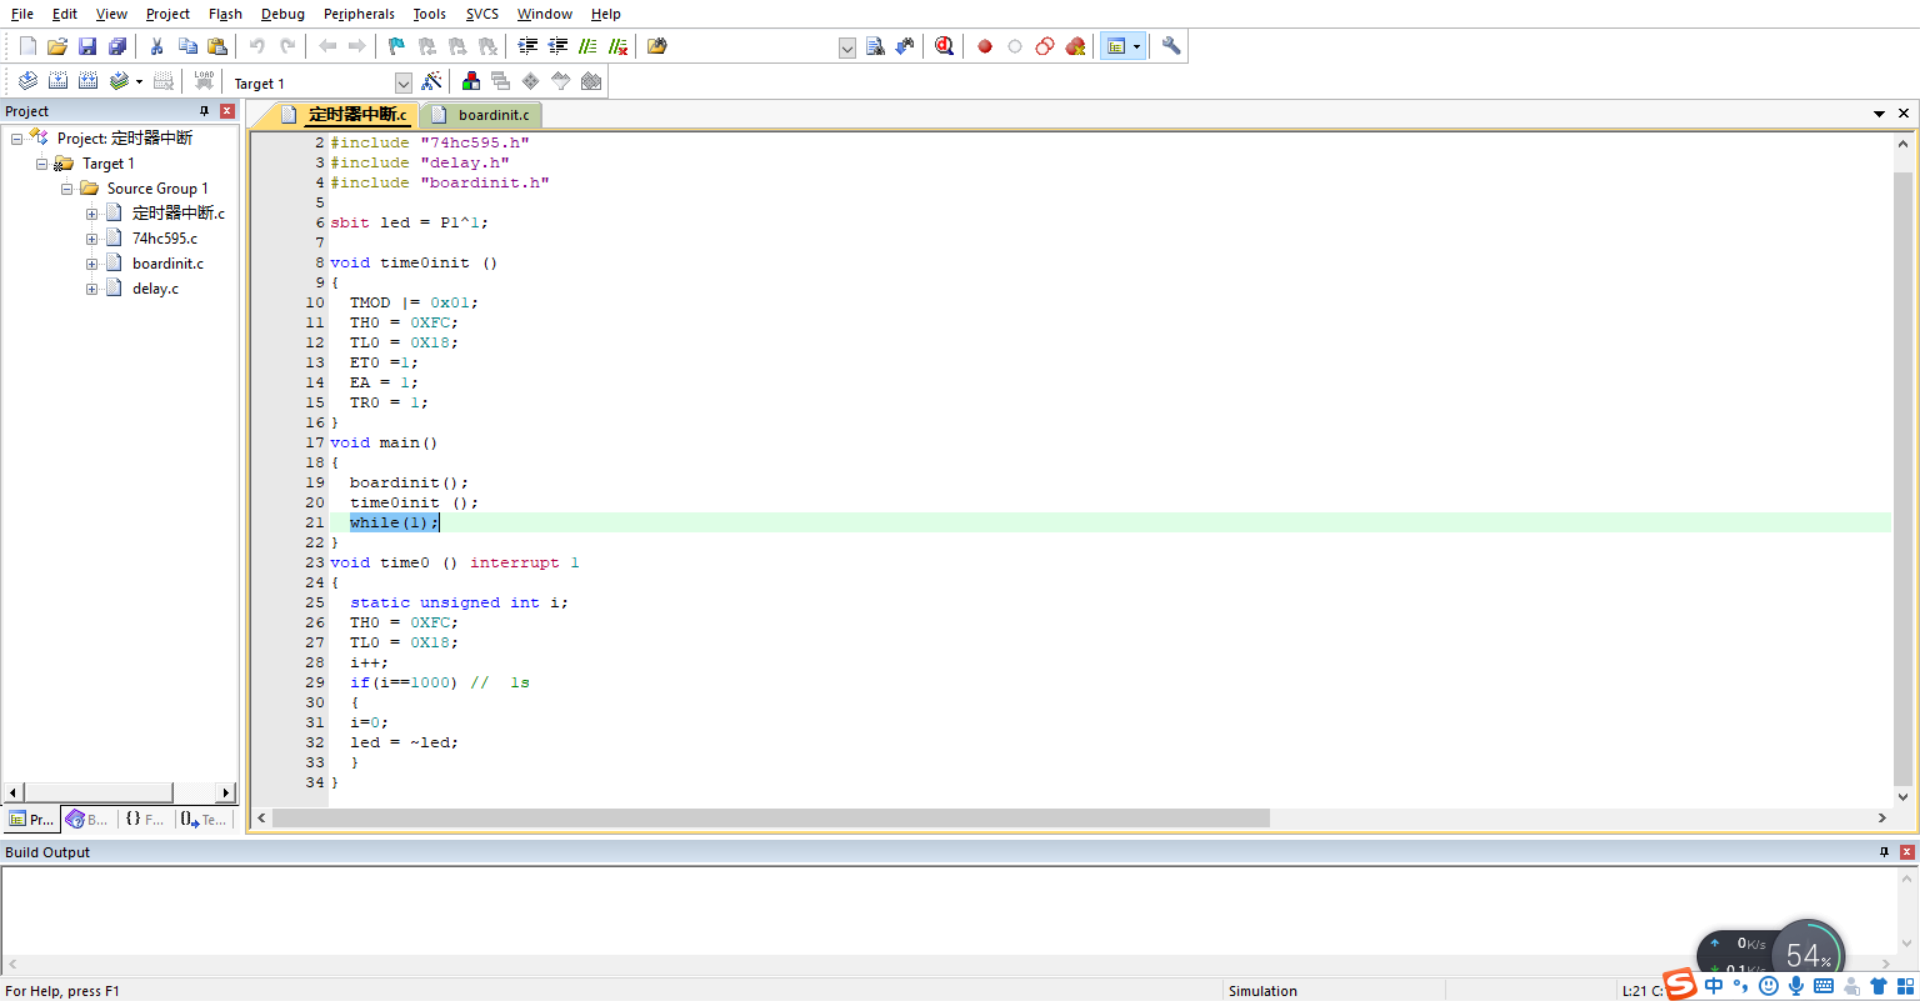Rebuild all target files icon
1920x1001 pixels.
88,81
